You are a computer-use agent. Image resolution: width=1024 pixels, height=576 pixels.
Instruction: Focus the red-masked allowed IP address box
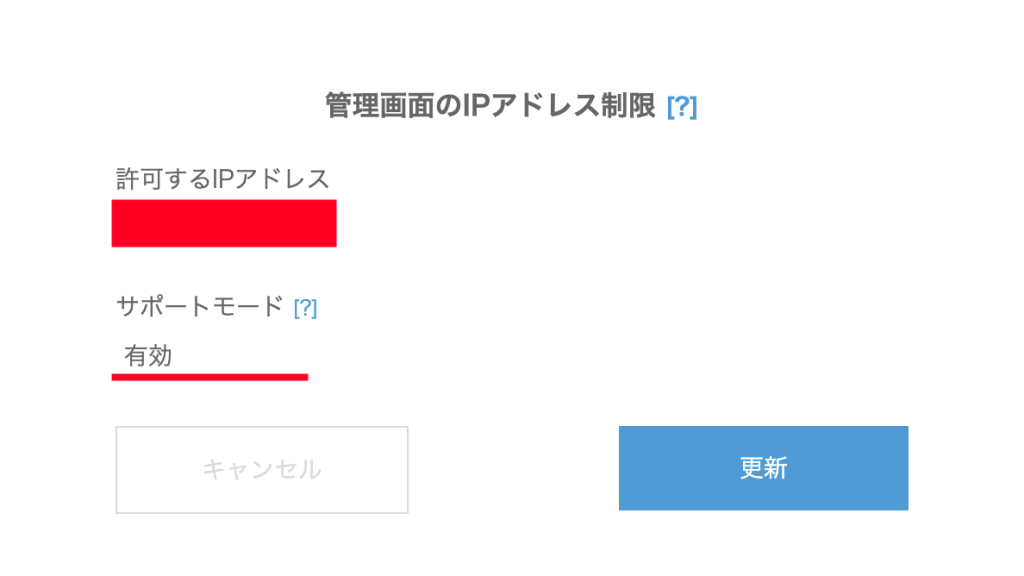[224, 223]
